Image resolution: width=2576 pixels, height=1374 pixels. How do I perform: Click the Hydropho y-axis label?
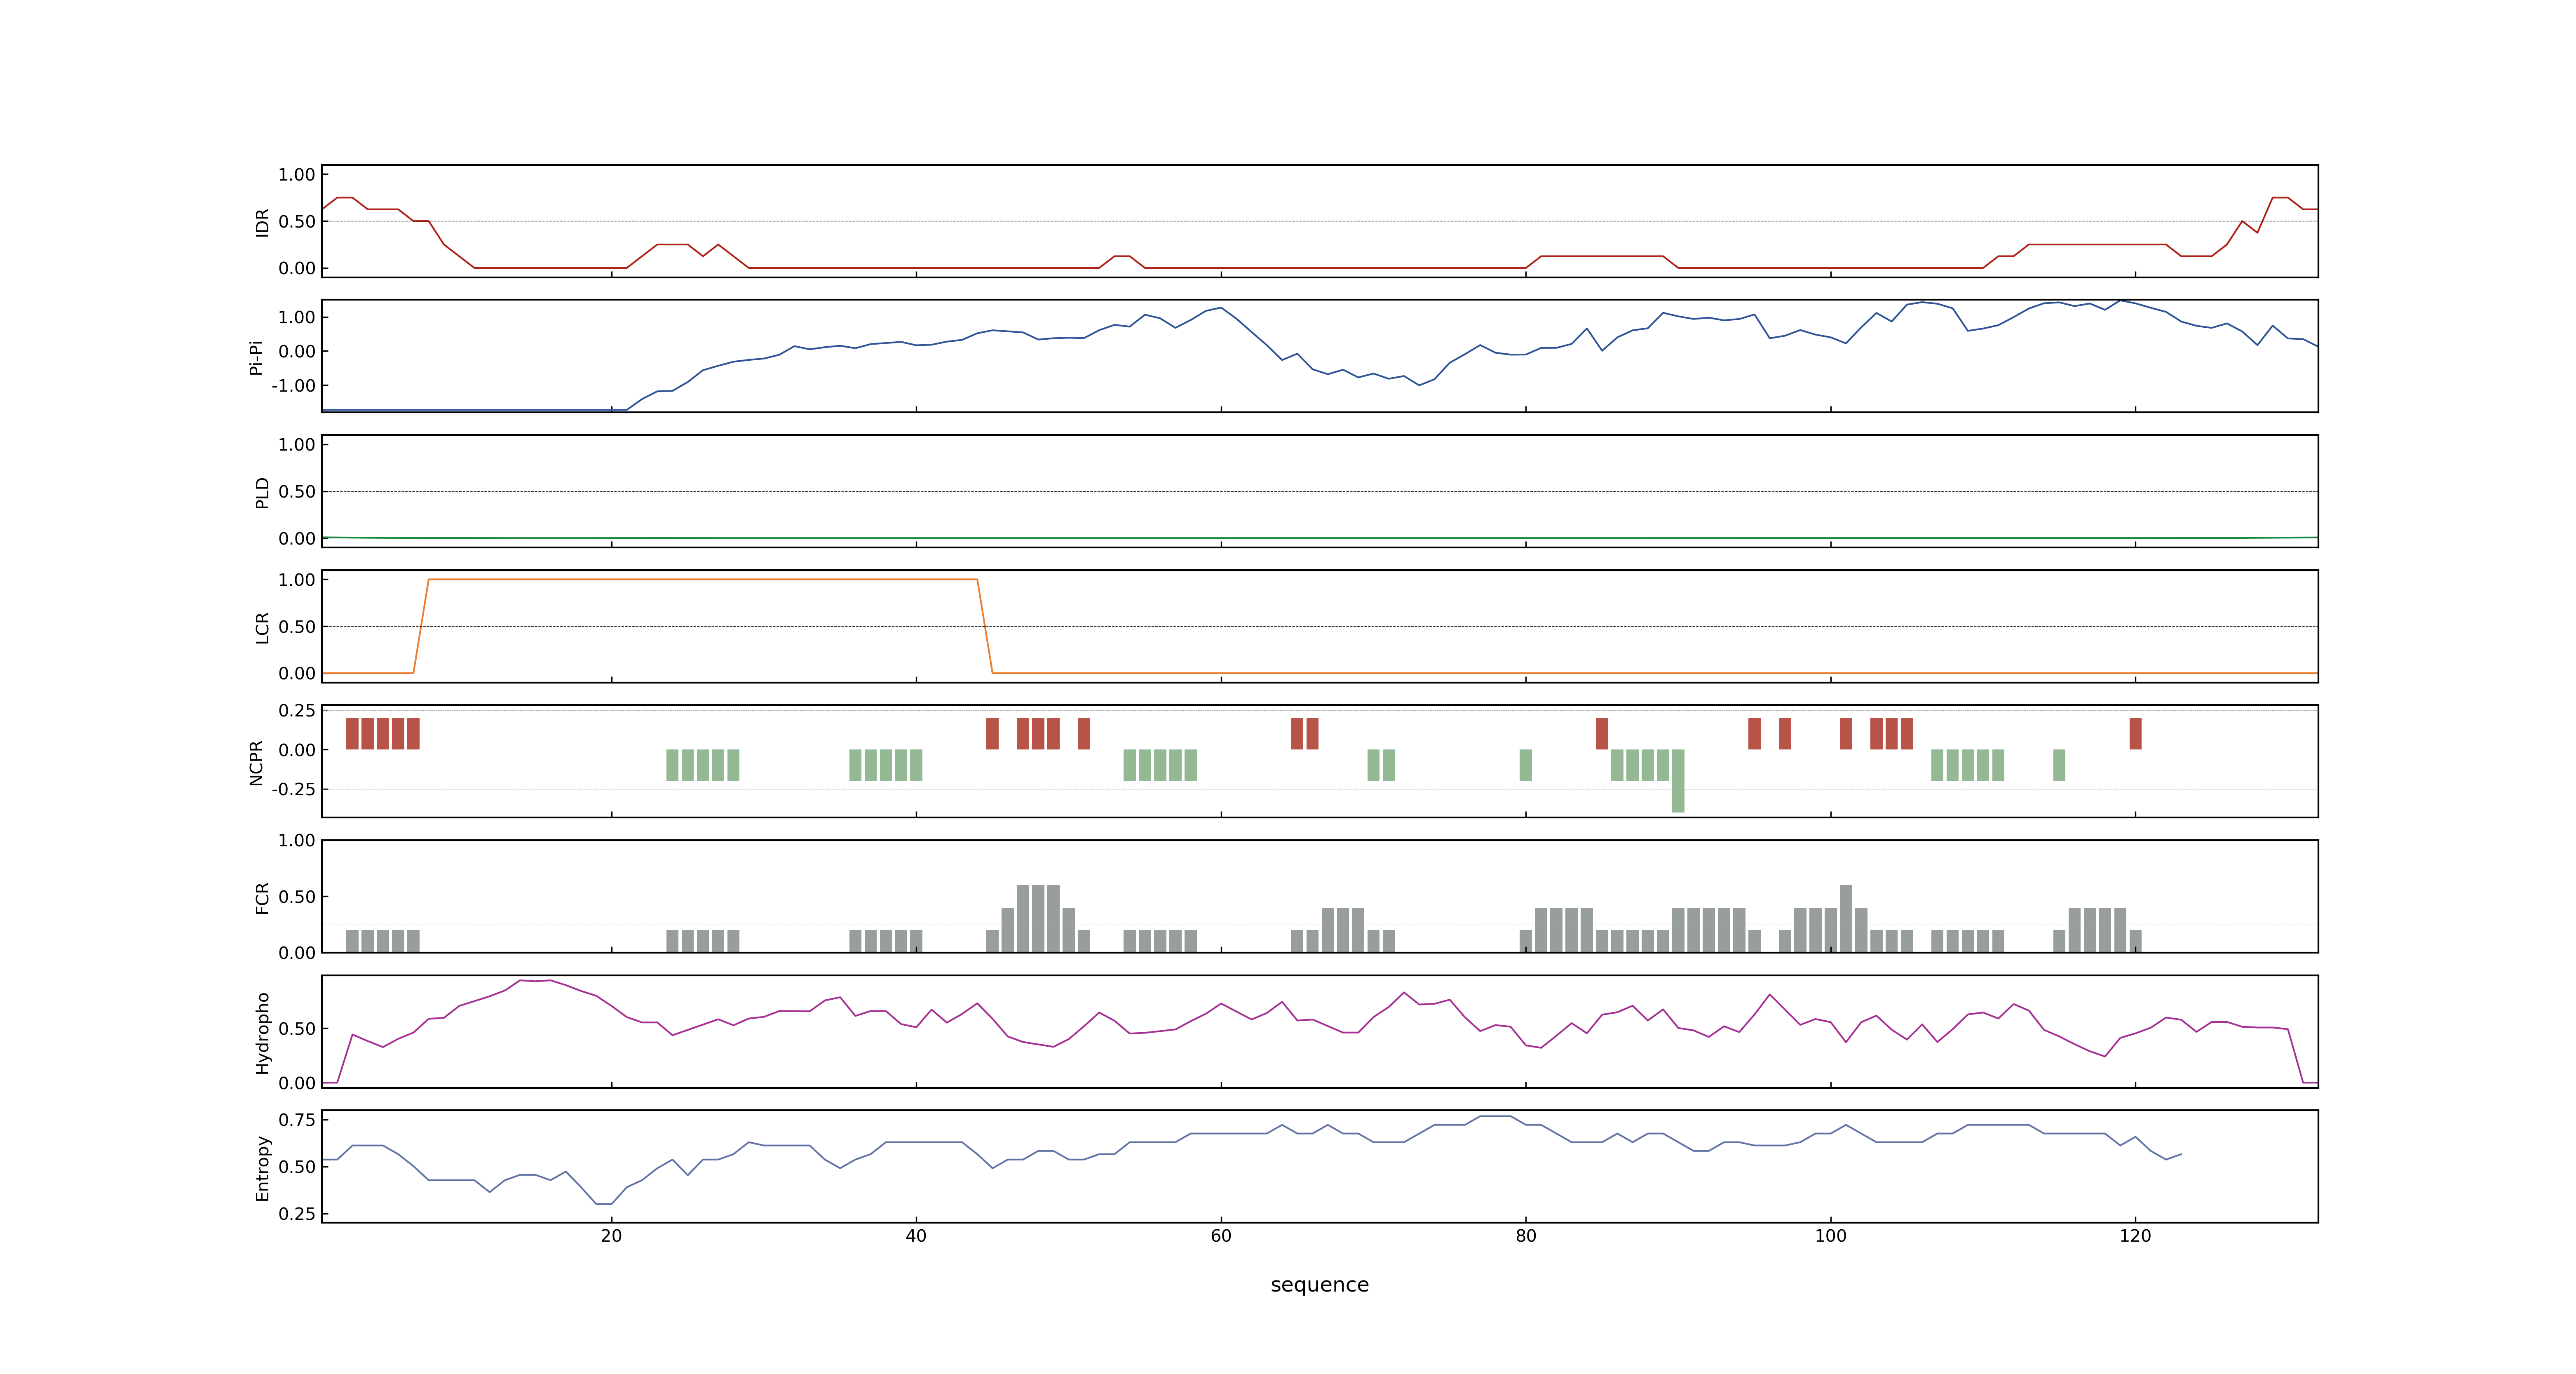coord(262,1033)
